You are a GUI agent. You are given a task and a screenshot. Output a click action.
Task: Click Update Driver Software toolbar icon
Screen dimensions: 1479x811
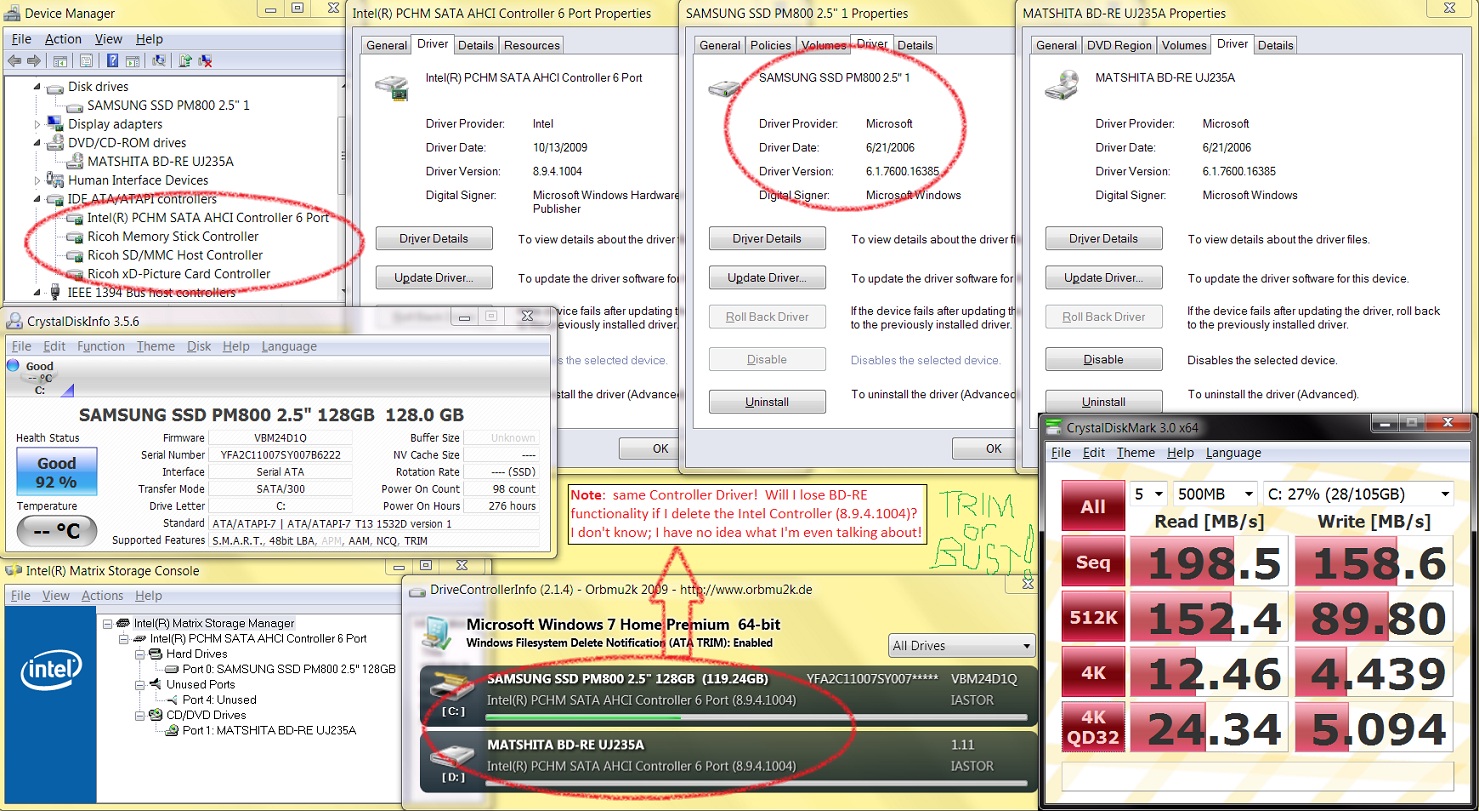(x=185, y=61)
